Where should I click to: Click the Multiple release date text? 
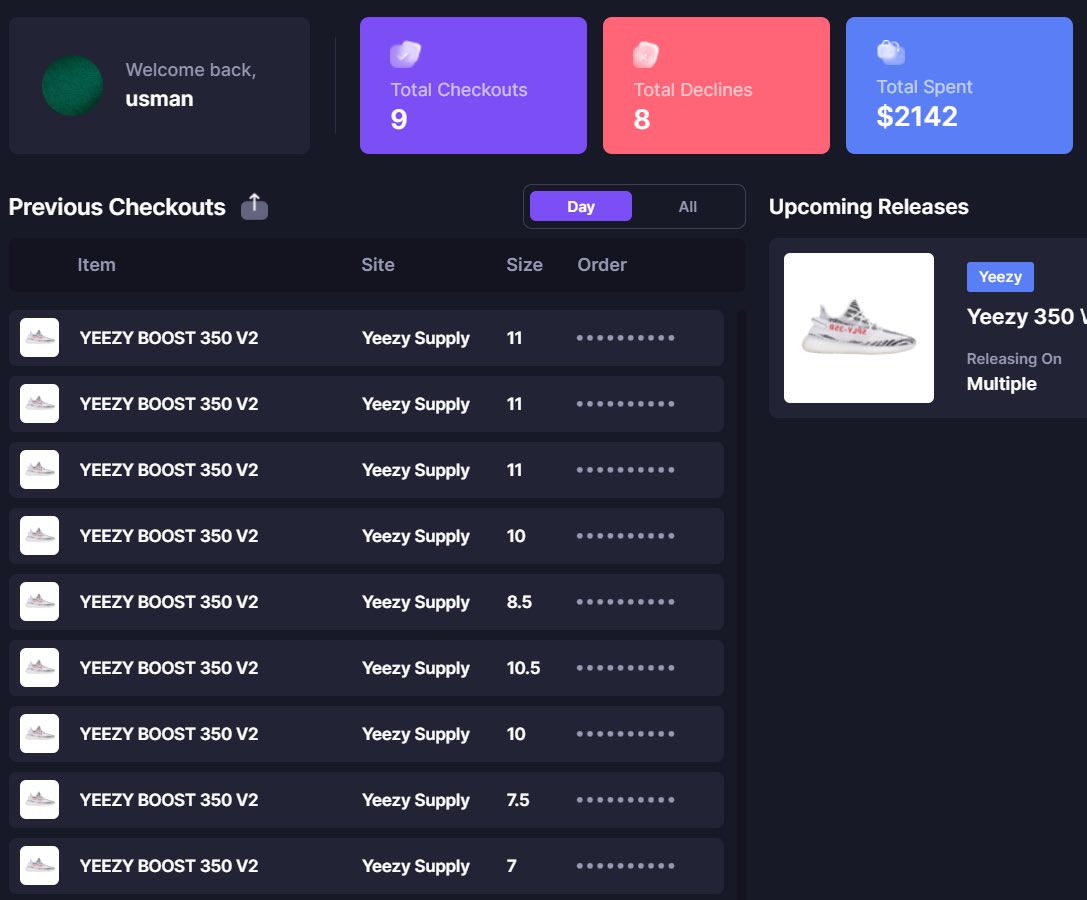[x=1002, y=384]
